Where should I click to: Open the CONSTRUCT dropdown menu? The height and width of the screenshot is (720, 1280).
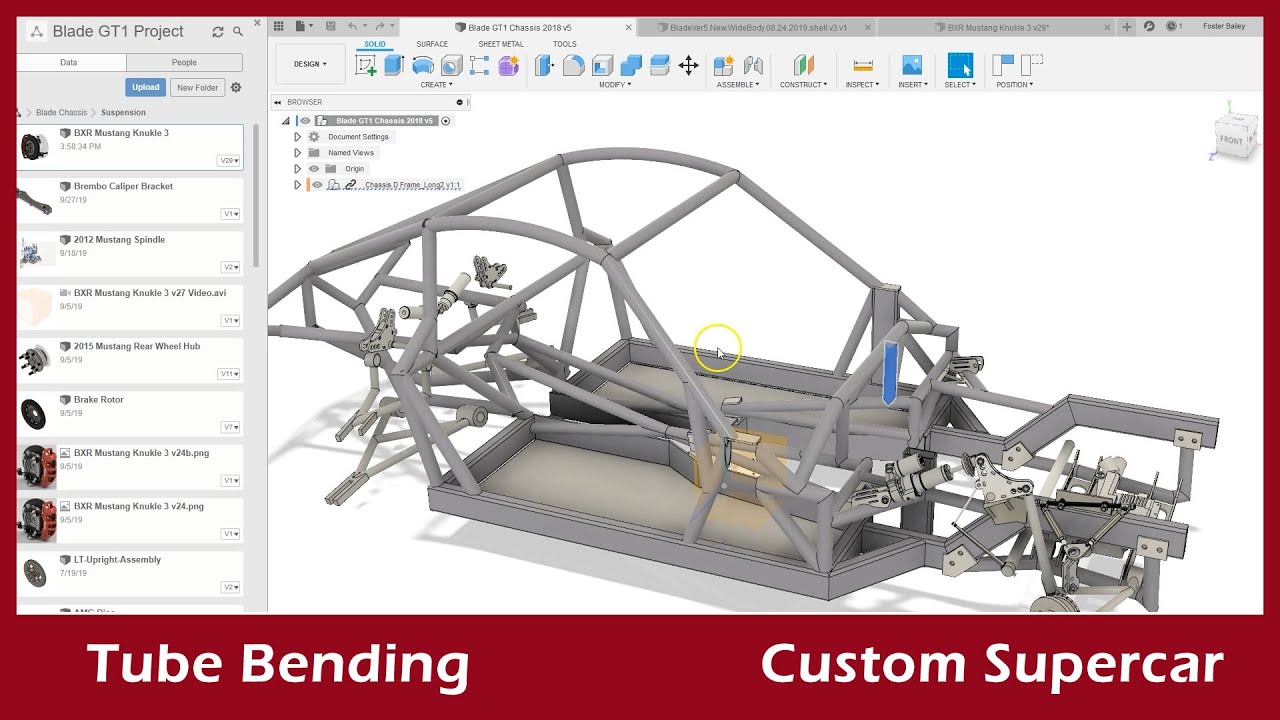[804, 85]
